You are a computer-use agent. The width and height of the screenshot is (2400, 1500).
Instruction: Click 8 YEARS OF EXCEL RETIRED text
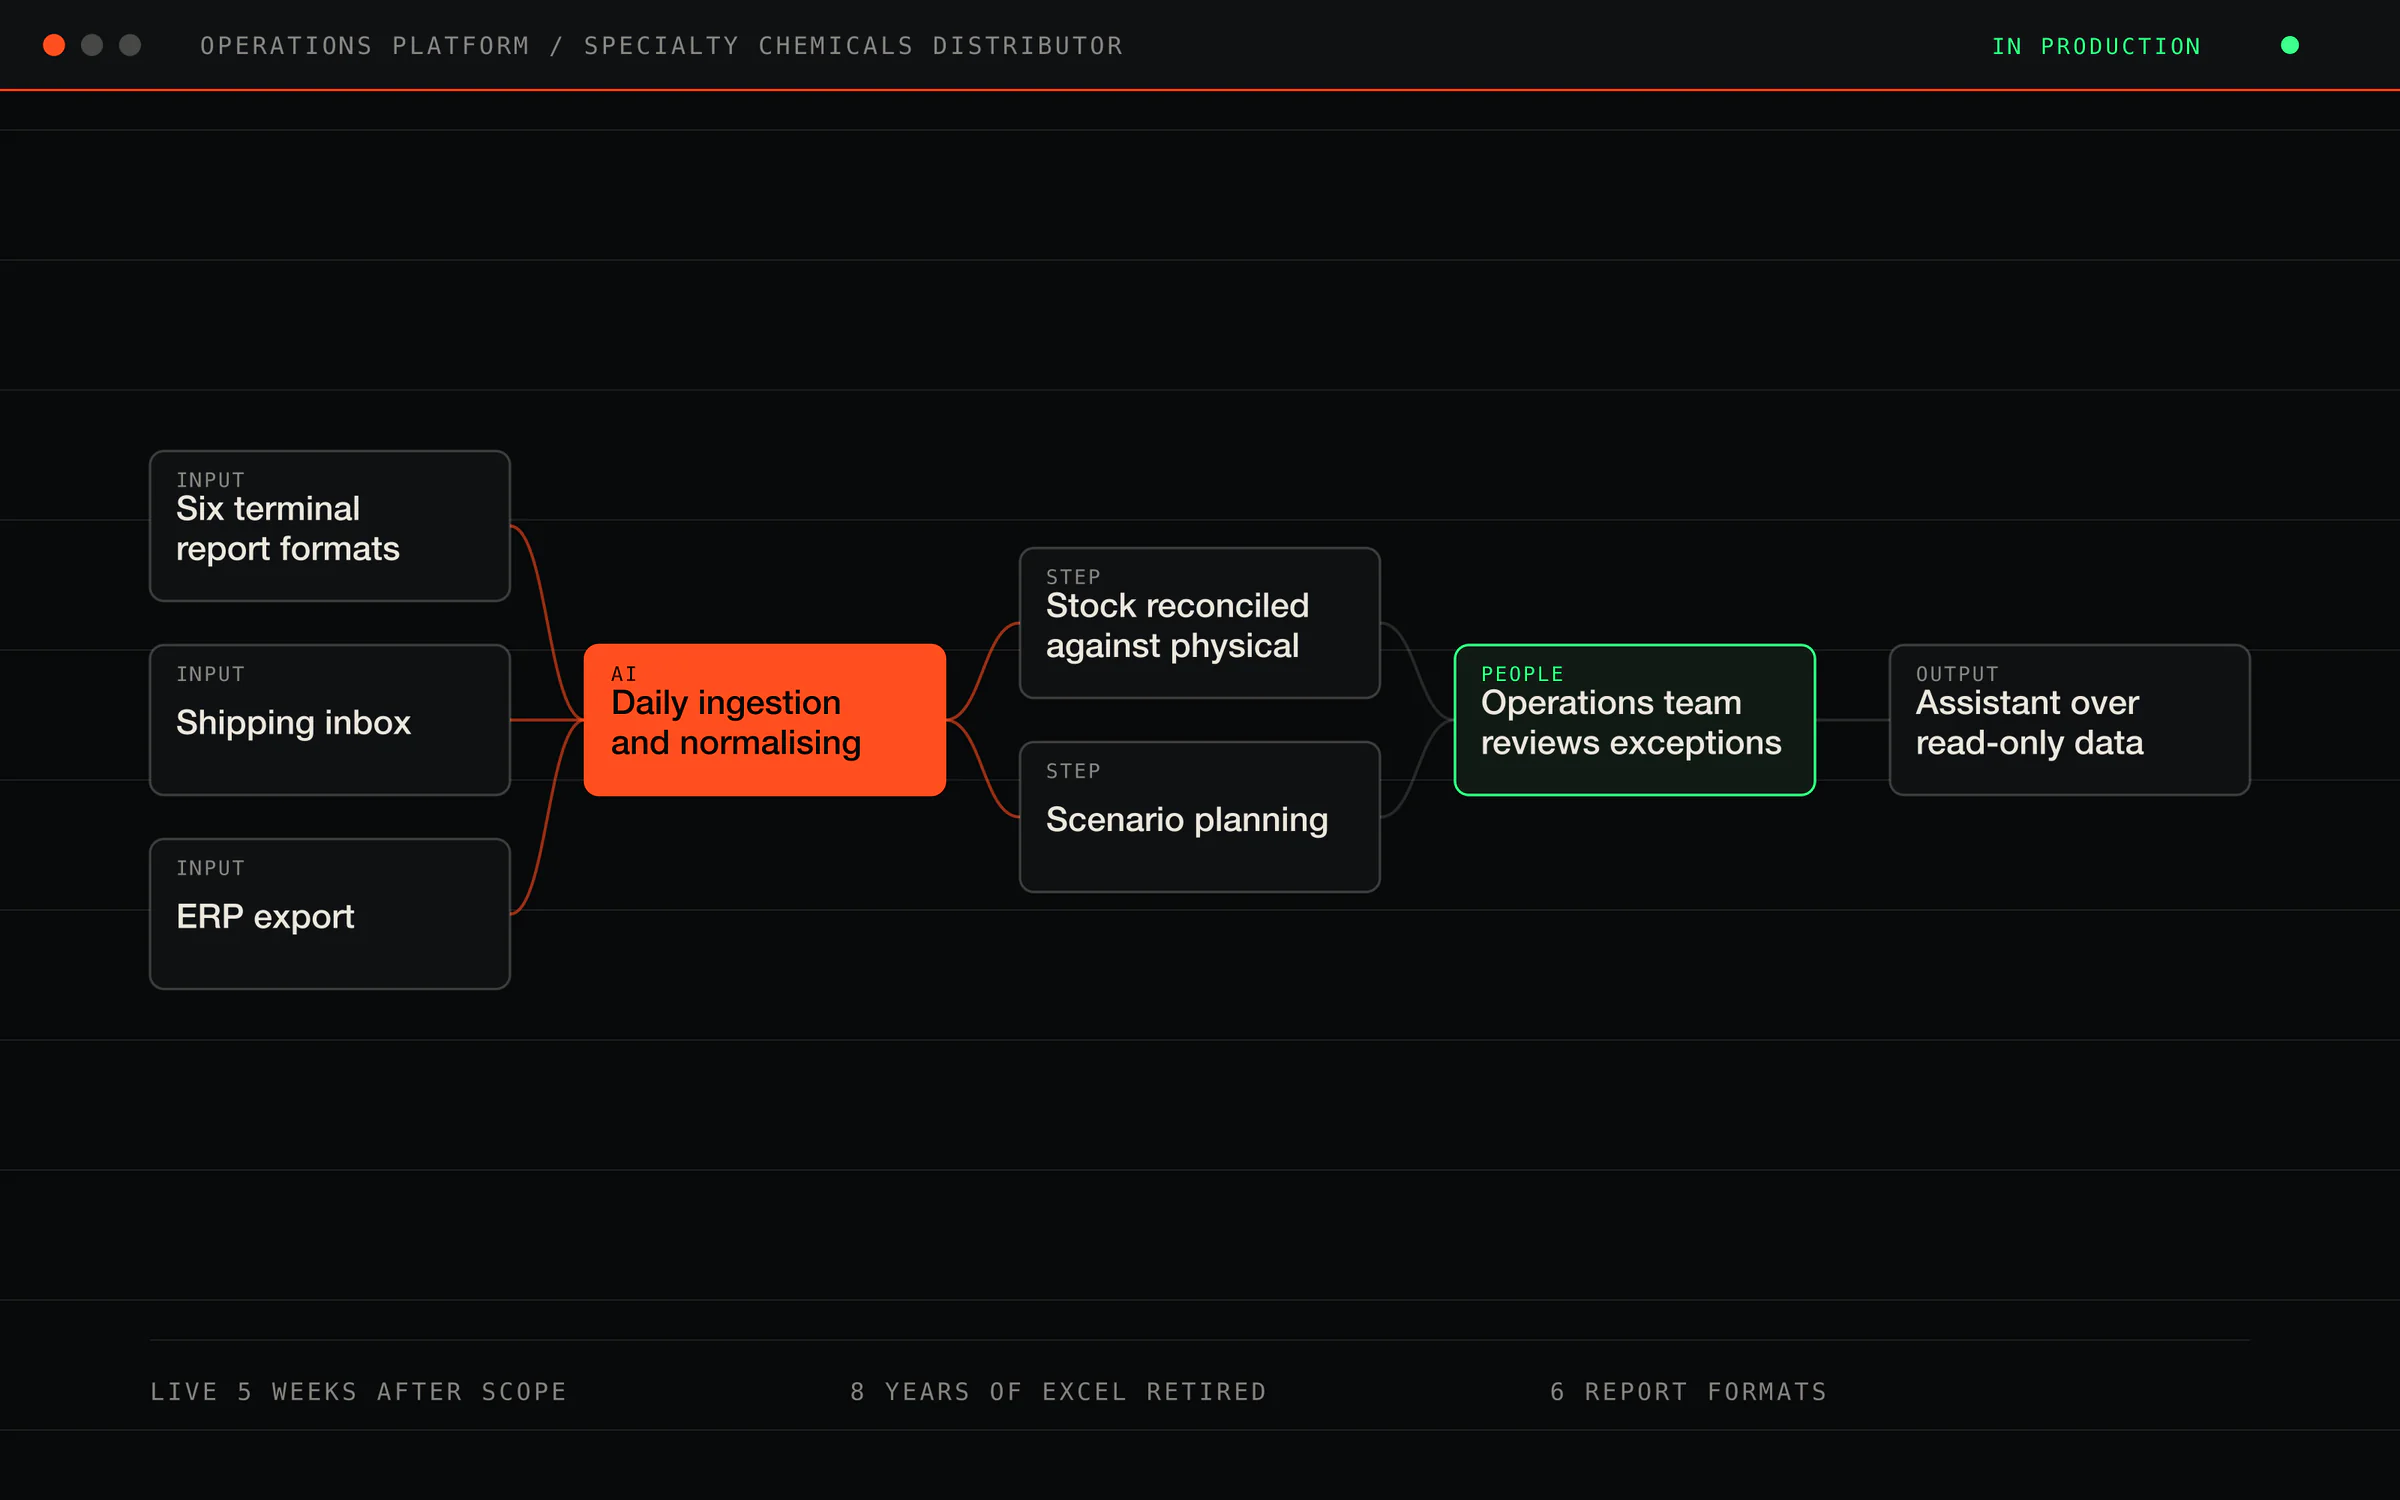pyautogui.click(x=1058, y=1391)
